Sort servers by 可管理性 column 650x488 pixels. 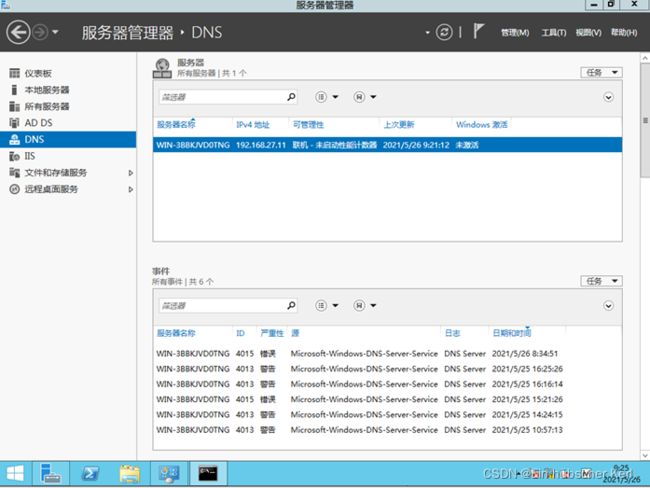308,124
